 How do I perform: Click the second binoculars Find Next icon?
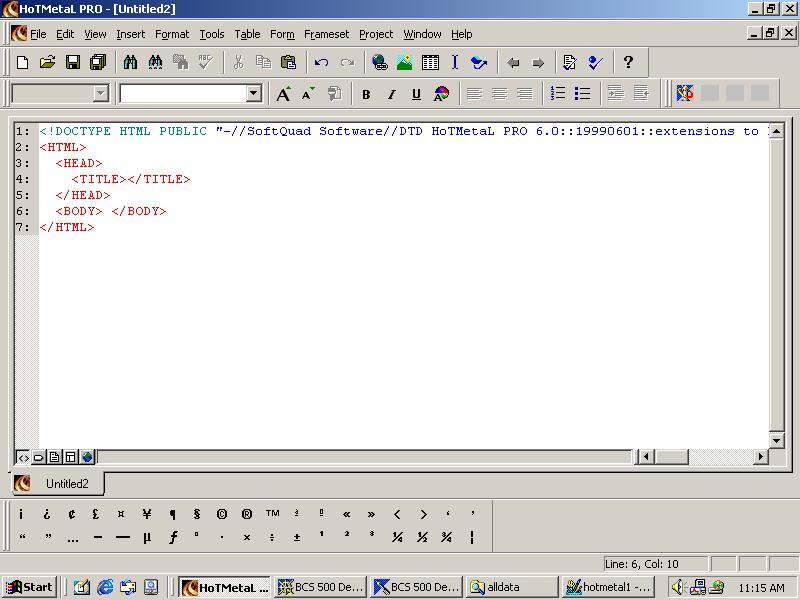(155, 63)
